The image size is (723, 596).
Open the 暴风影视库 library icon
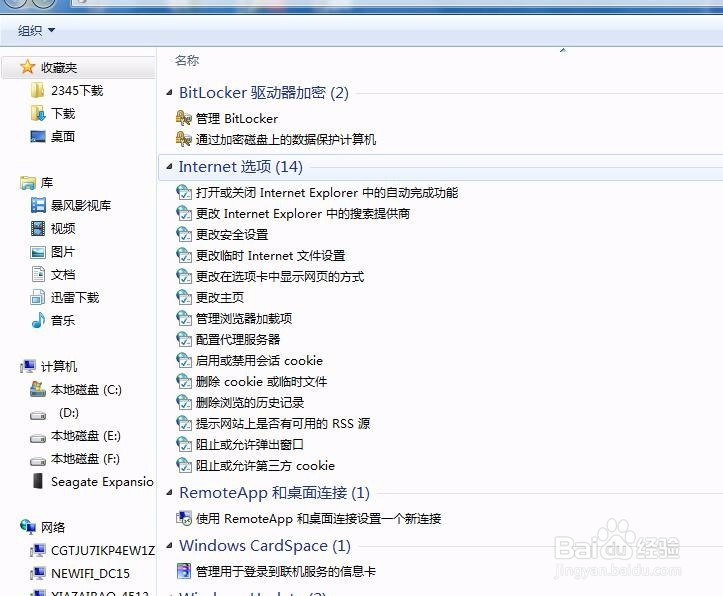[38, 205]
